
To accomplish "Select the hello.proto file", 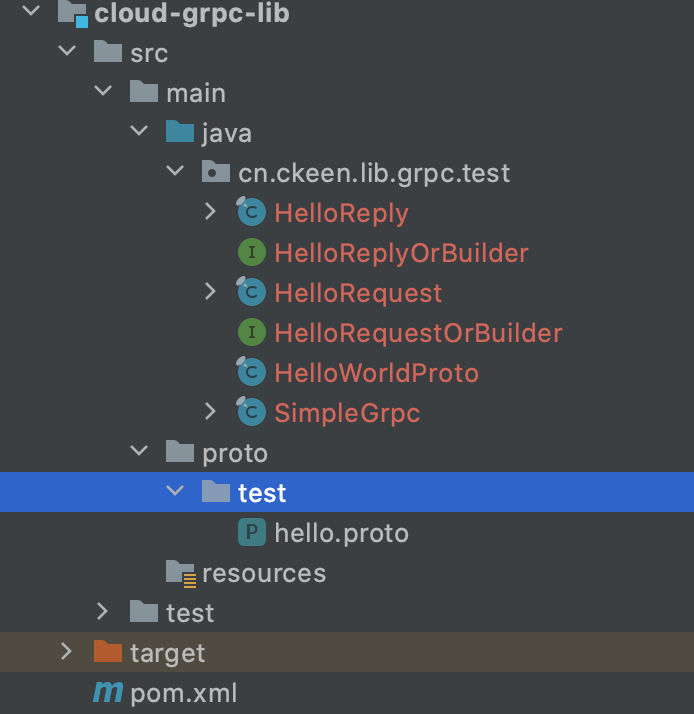I will pos(342,533).
